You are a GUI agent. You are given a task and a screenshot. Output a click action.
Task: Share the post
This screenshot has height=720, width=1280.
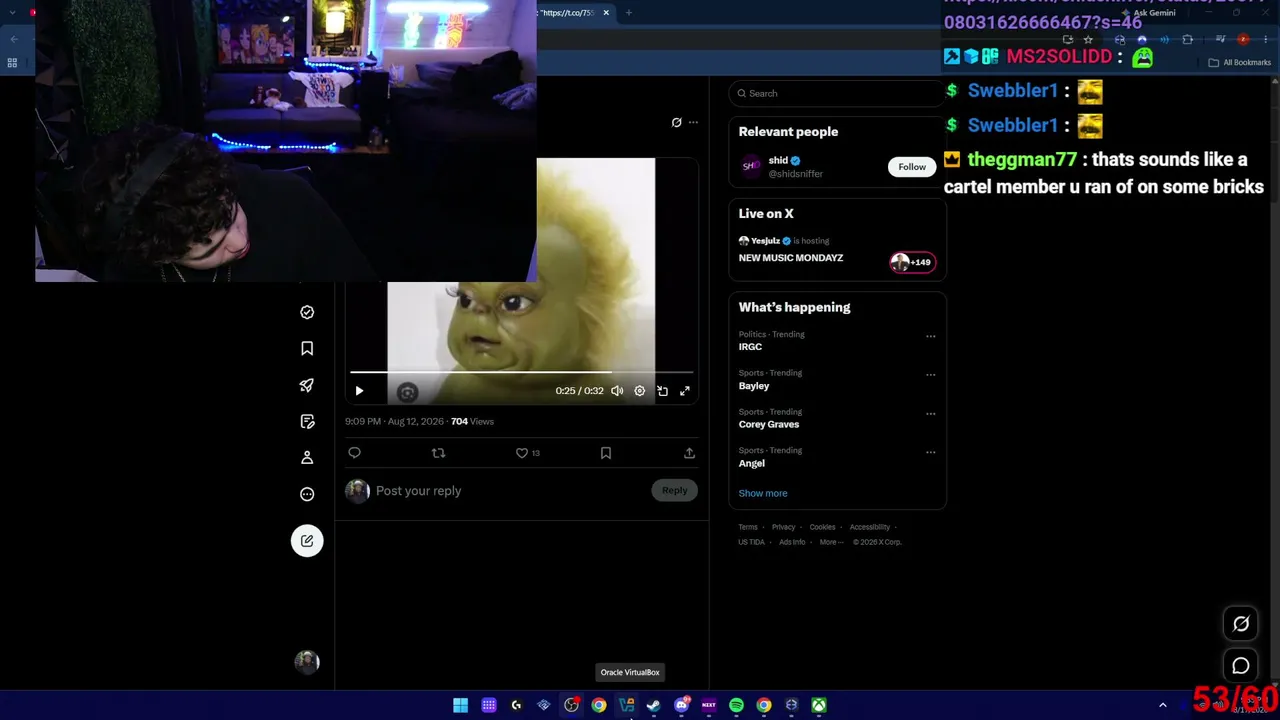(x=689, y=453)
